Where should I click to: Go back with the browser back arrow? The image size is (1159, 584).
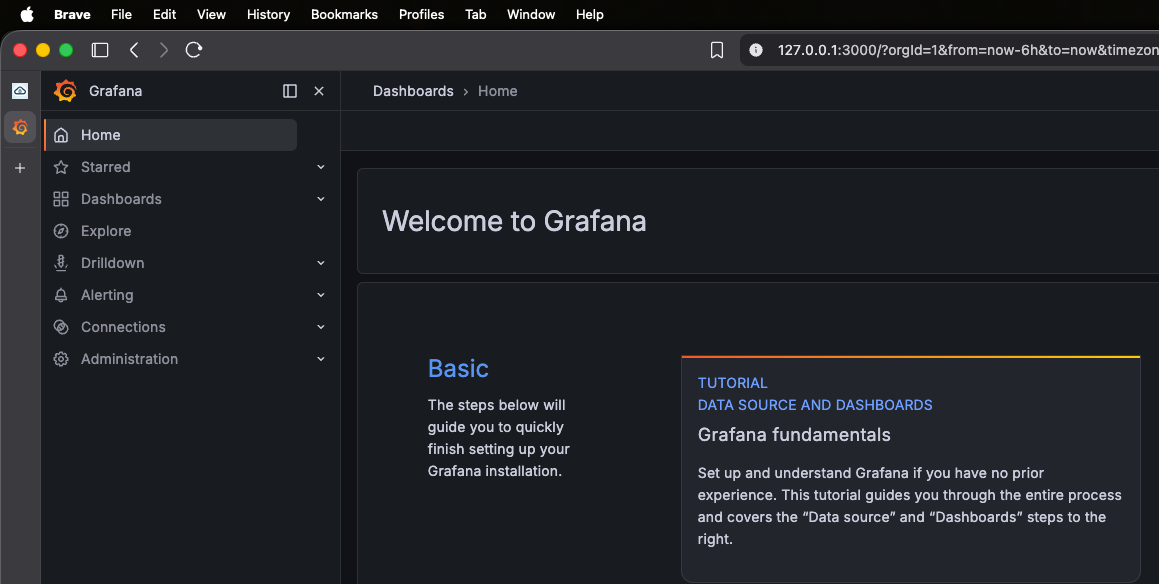point(134,50)
